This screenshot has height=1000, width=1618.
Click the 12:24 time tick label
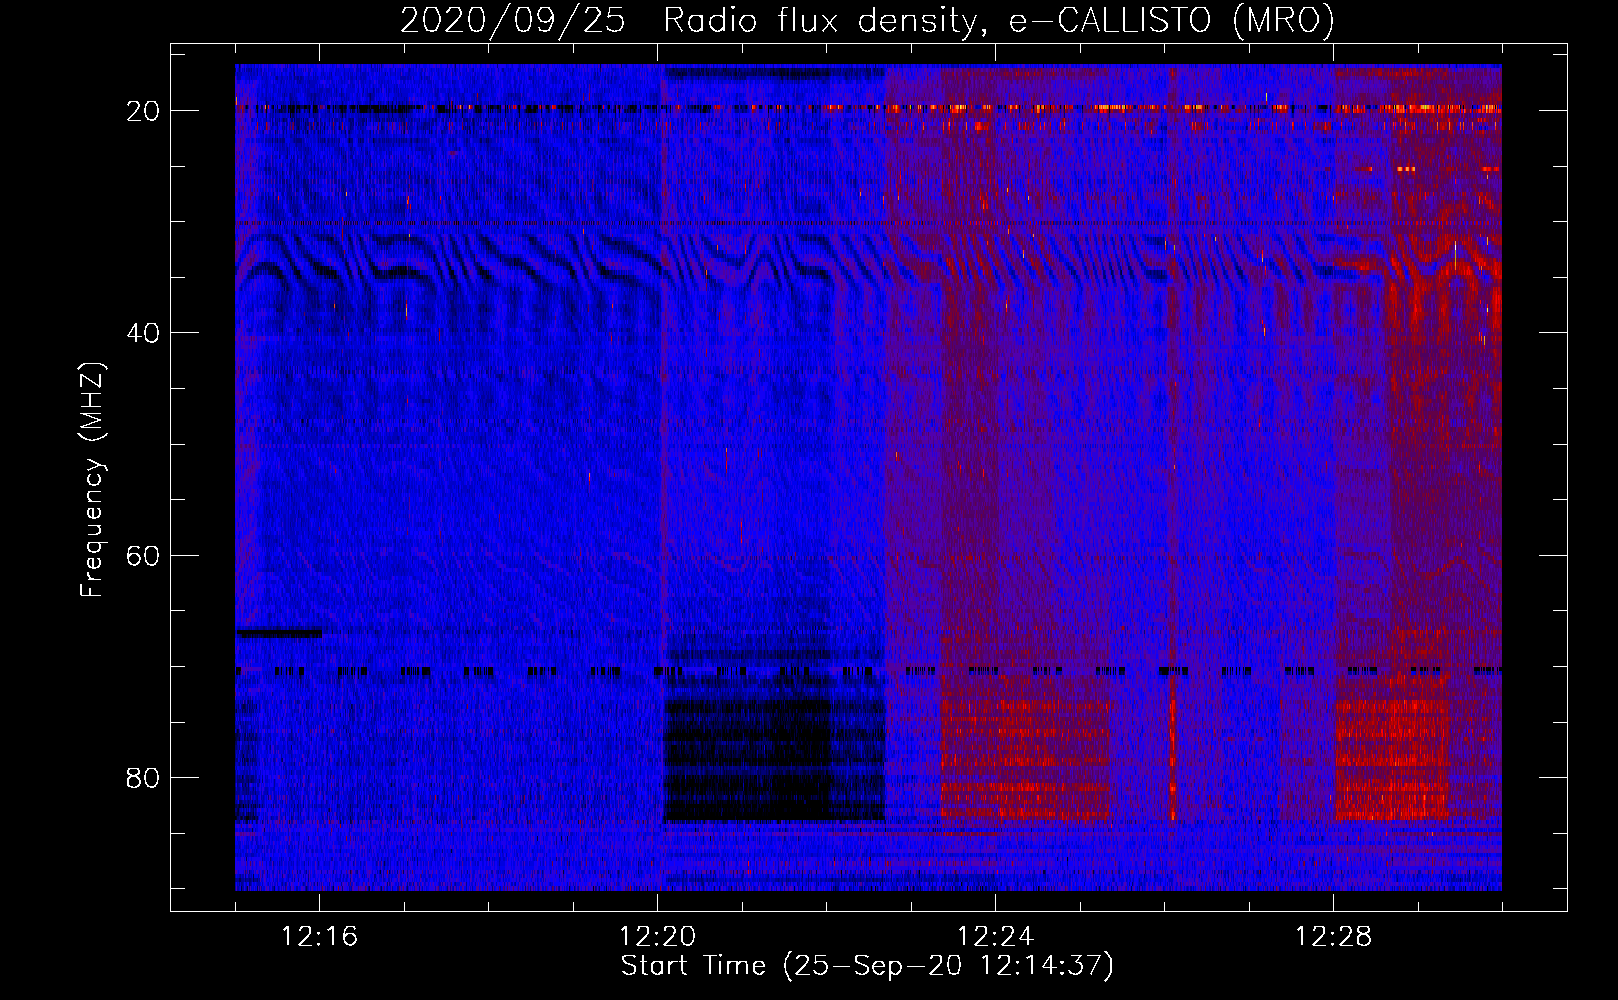pyautogui.click(x=996, y=937)
